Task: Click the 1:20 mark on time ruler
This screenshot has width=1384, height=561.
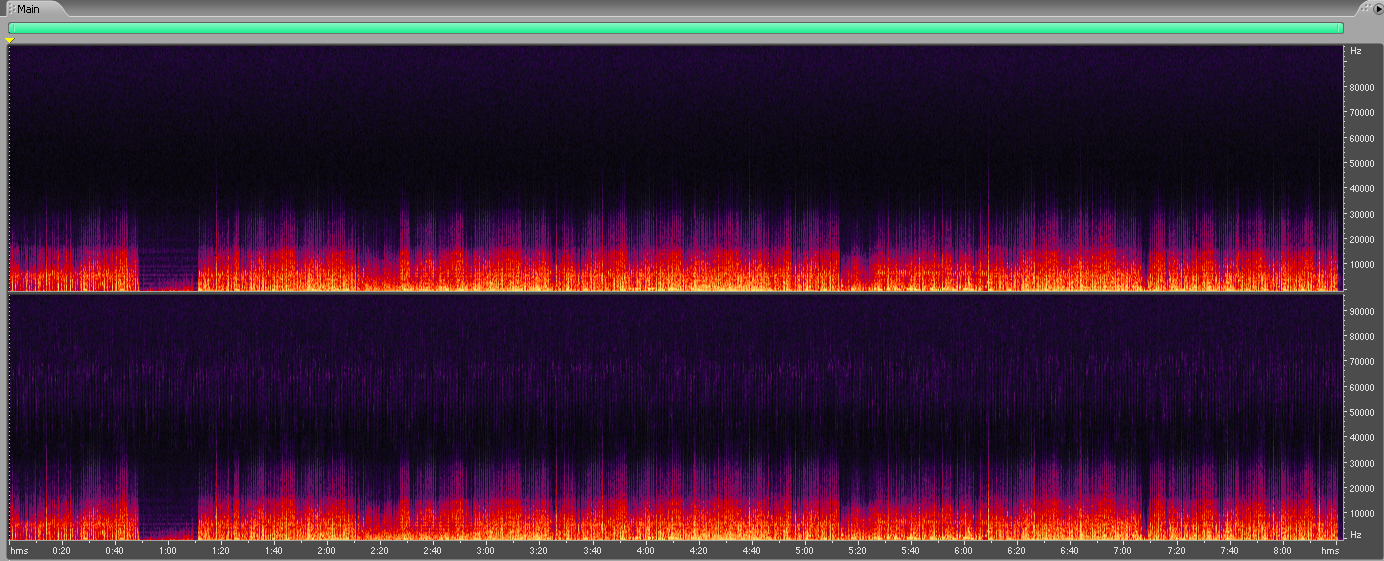Action: coord(221,551)
